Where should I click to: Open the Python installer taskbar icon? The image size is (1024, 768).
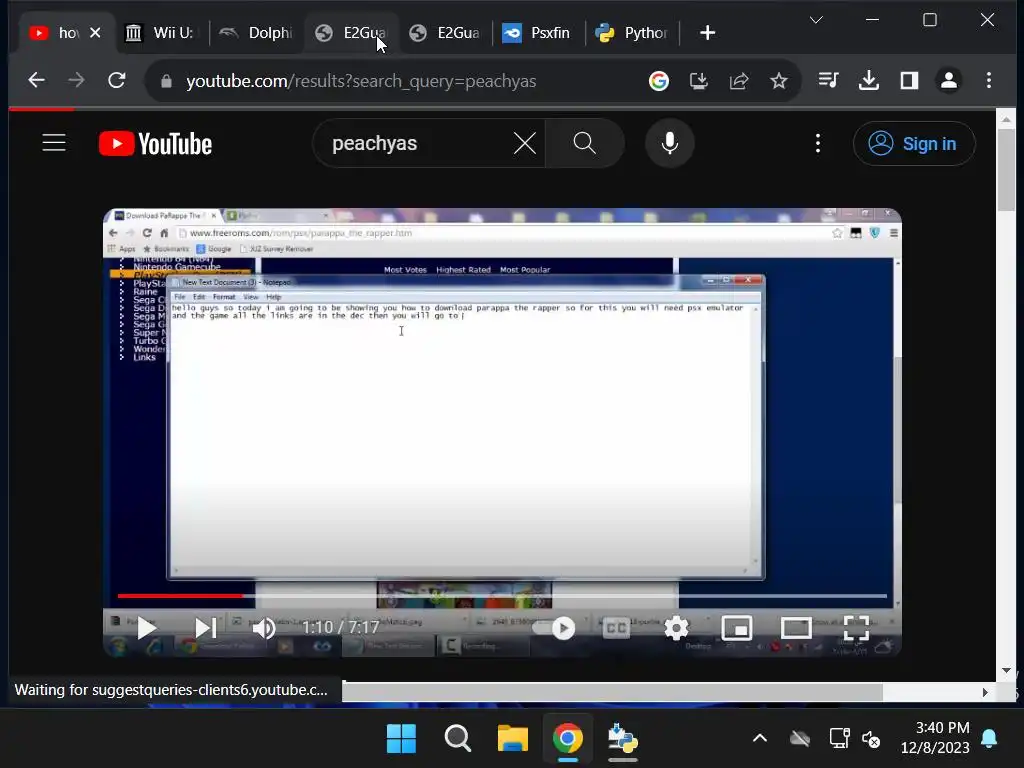coord(622,739)
